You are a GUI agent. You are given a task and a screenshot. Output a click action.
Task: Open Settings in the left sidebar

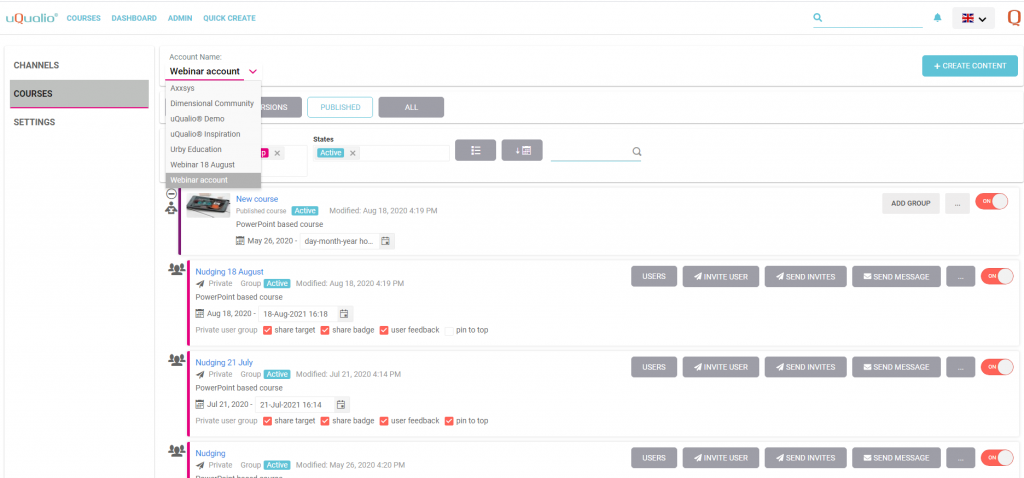point(34,122)
